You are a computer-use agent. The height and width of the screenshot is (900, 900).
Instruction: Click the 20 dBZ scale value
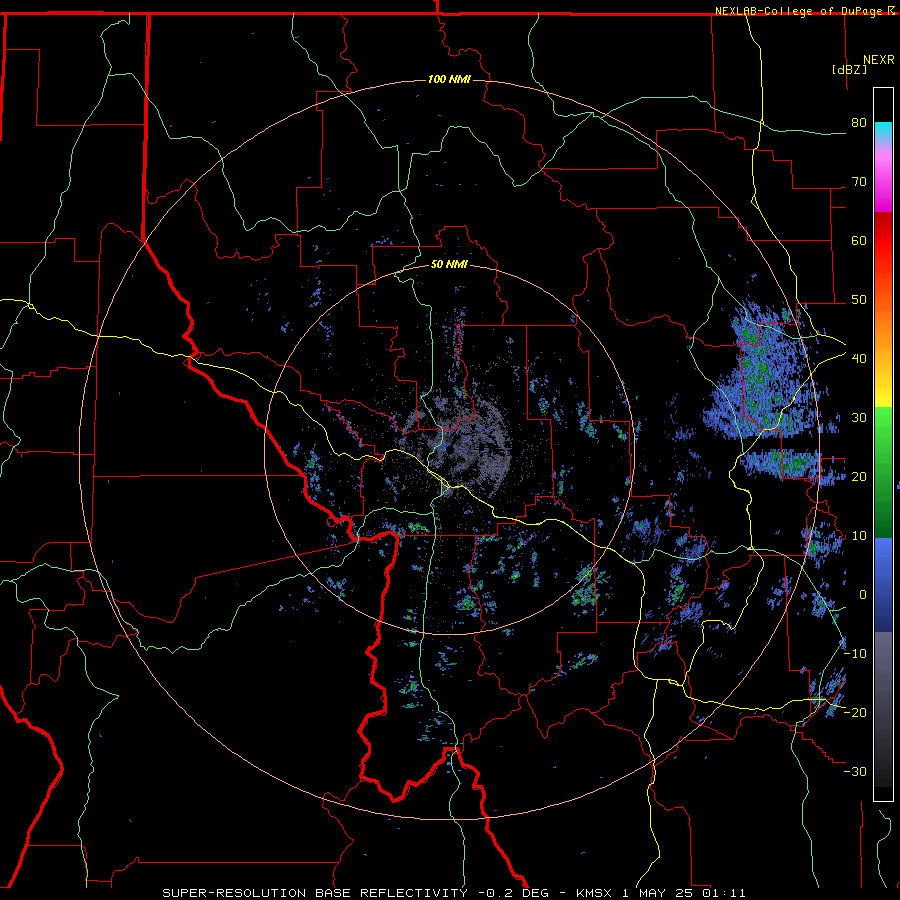[859, 477]
